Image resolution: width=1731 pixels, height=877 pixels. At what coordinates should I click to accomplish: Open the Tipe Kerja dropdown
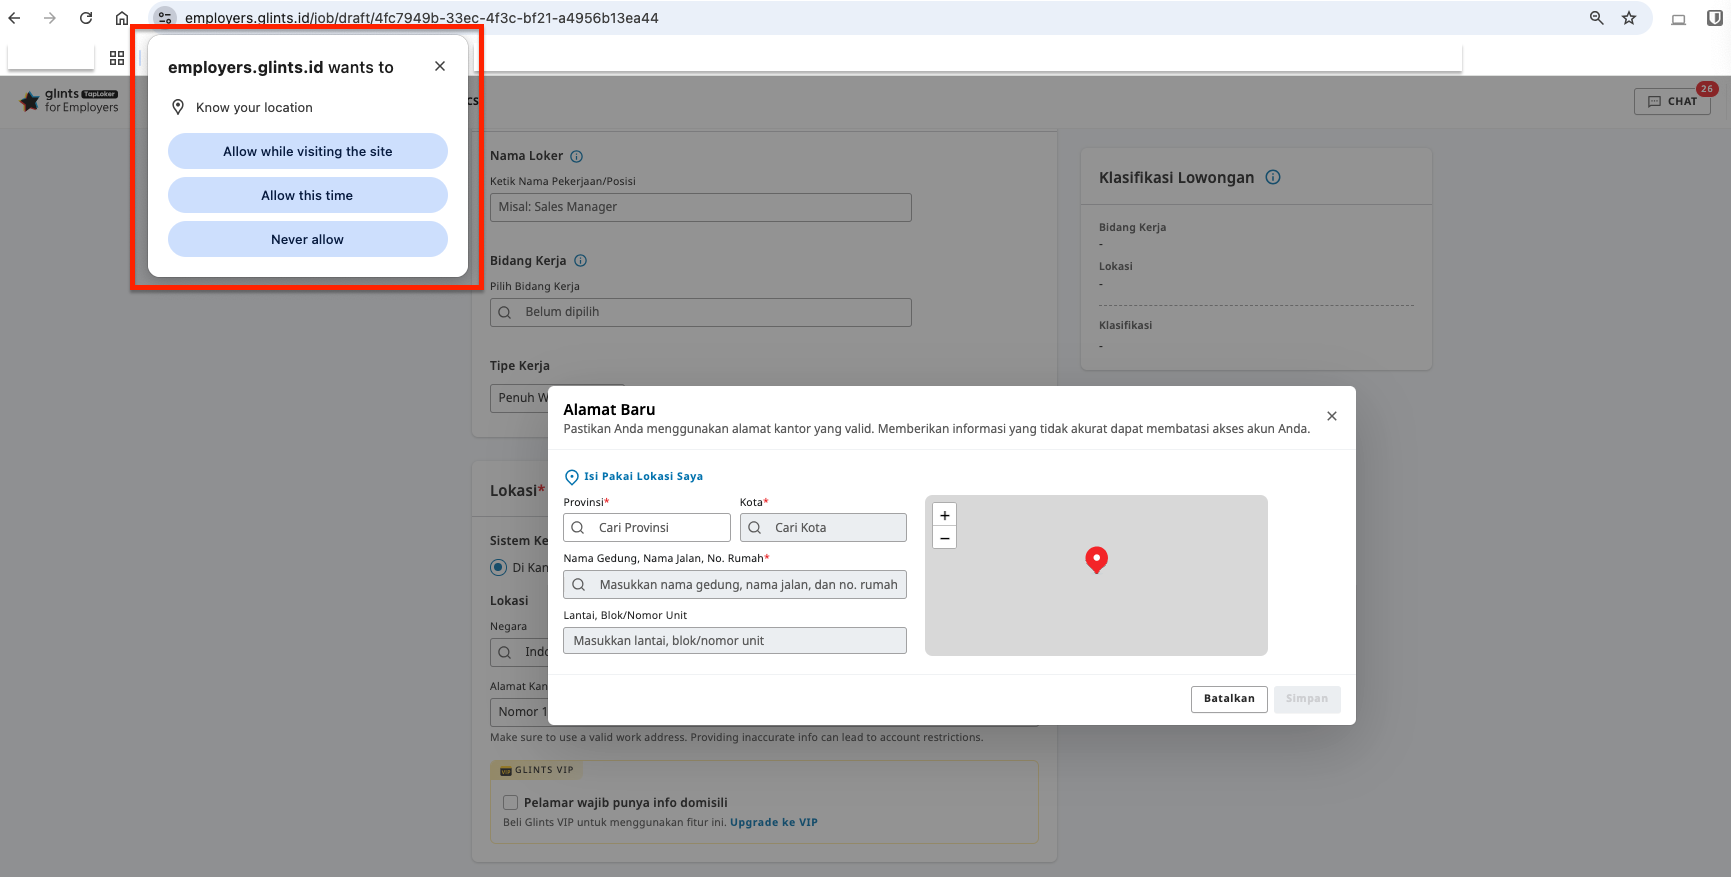(520, 398)
